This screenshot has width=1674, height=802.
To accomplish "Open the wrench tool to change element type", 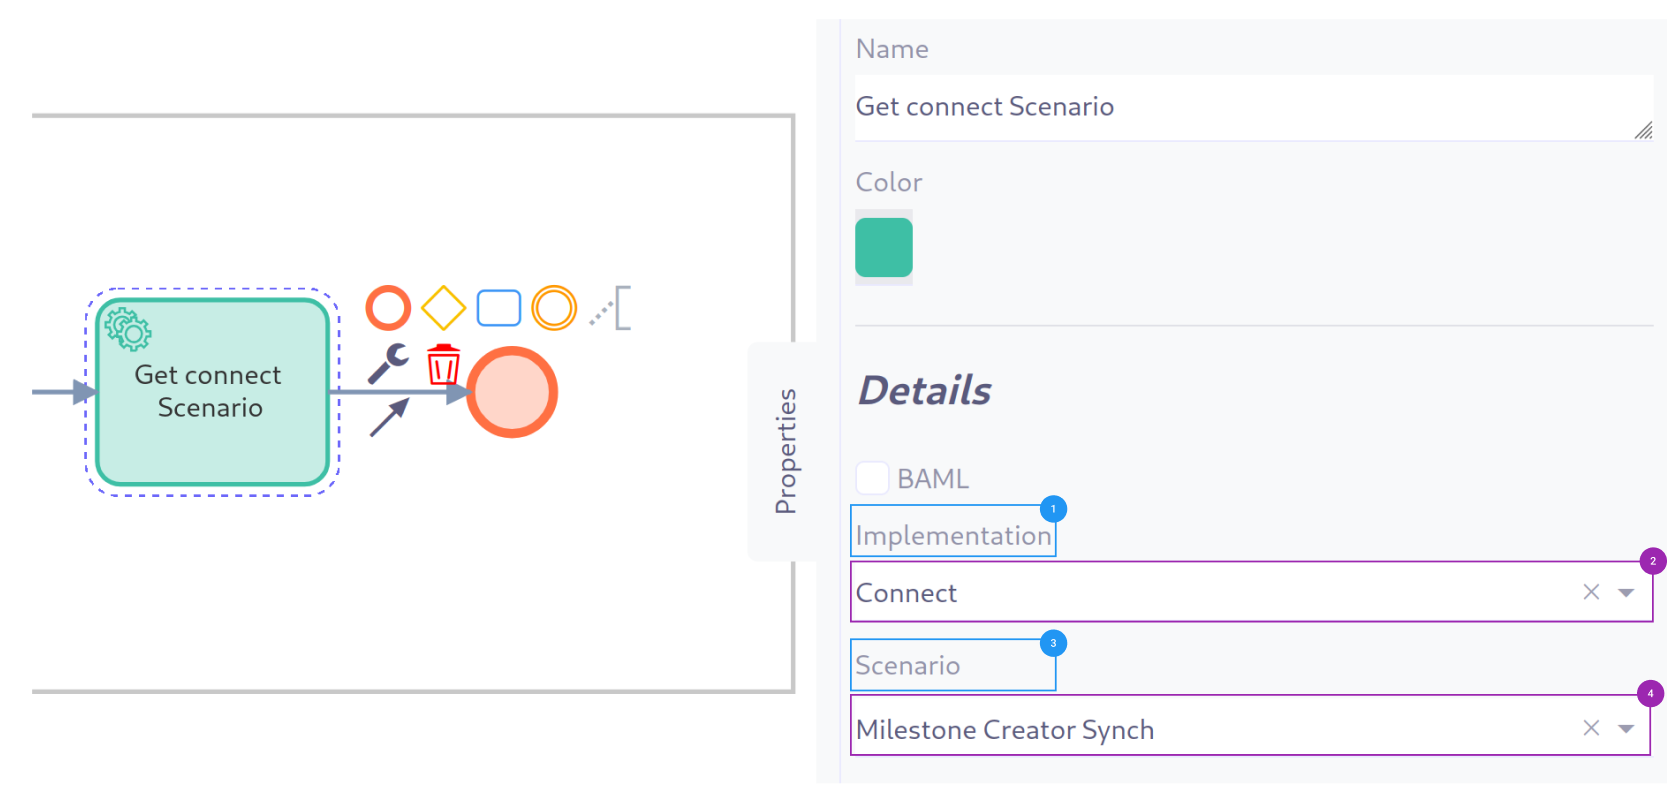I will (x=388, y=363).
